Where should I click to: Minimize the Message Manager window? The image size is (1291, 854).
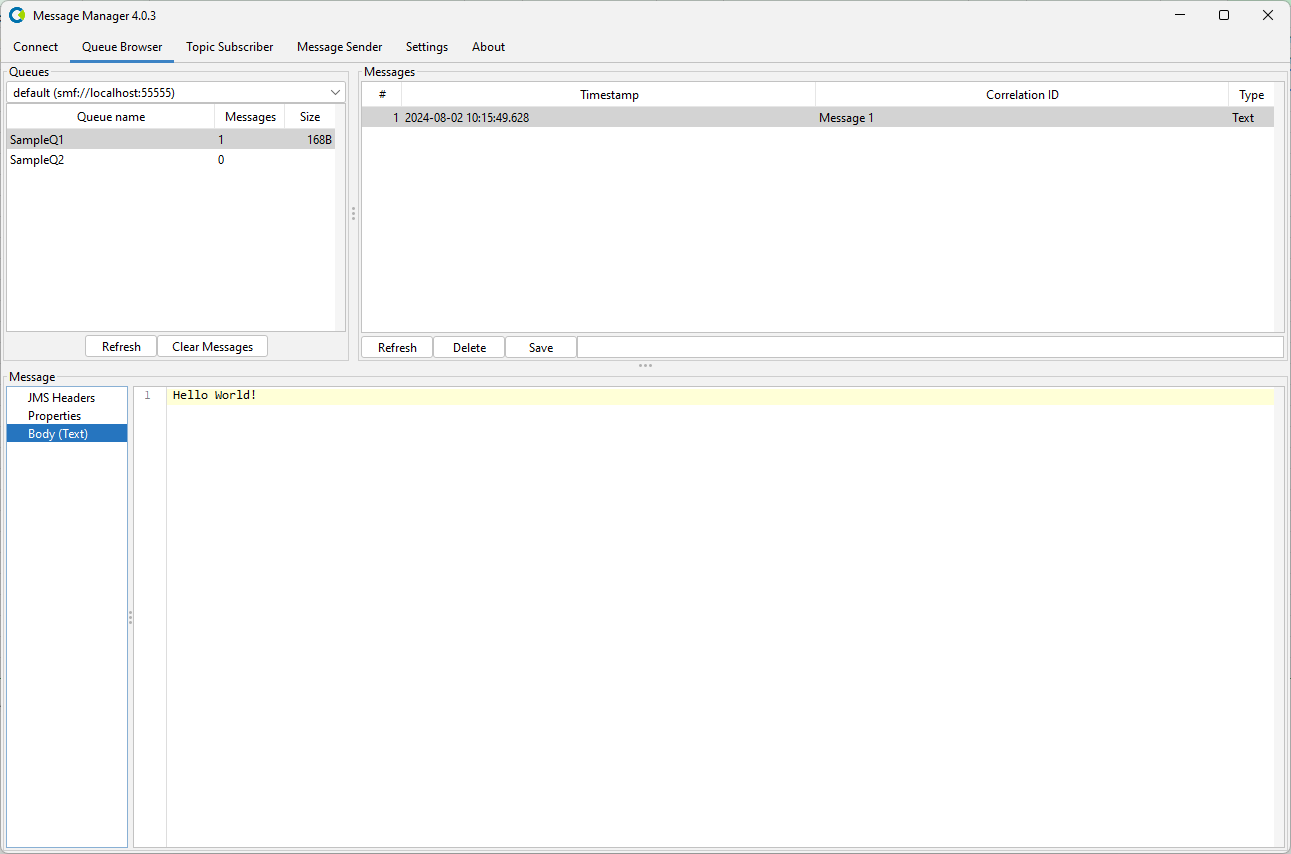click(x=1179, y=15)
